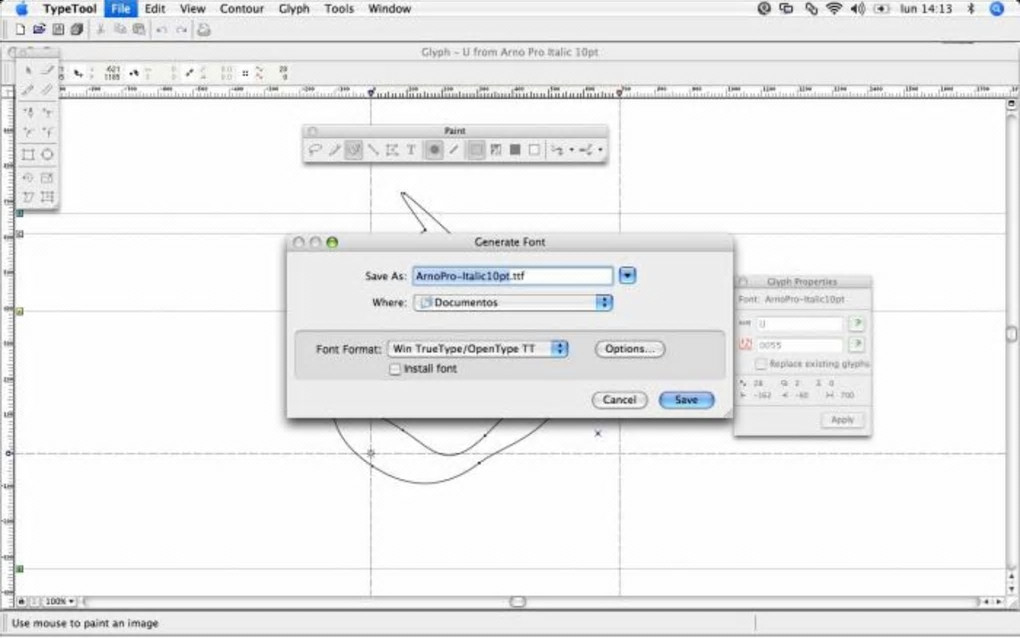The width and height of the screenshot is (1020, 638).
Task: Click the Redo arrow toolbar icon
Action: pos(181,30)
